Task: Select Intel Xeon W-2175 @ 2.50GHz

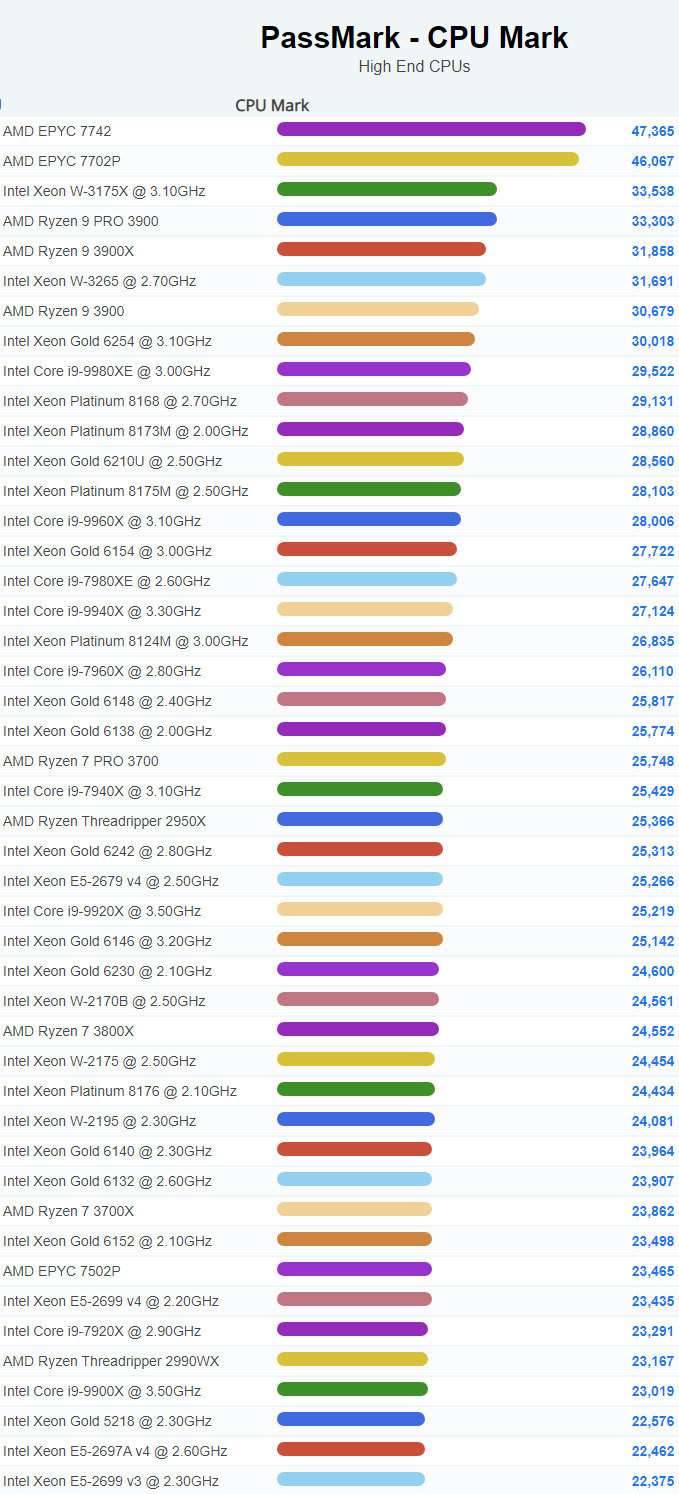Action: (100, 1061)
